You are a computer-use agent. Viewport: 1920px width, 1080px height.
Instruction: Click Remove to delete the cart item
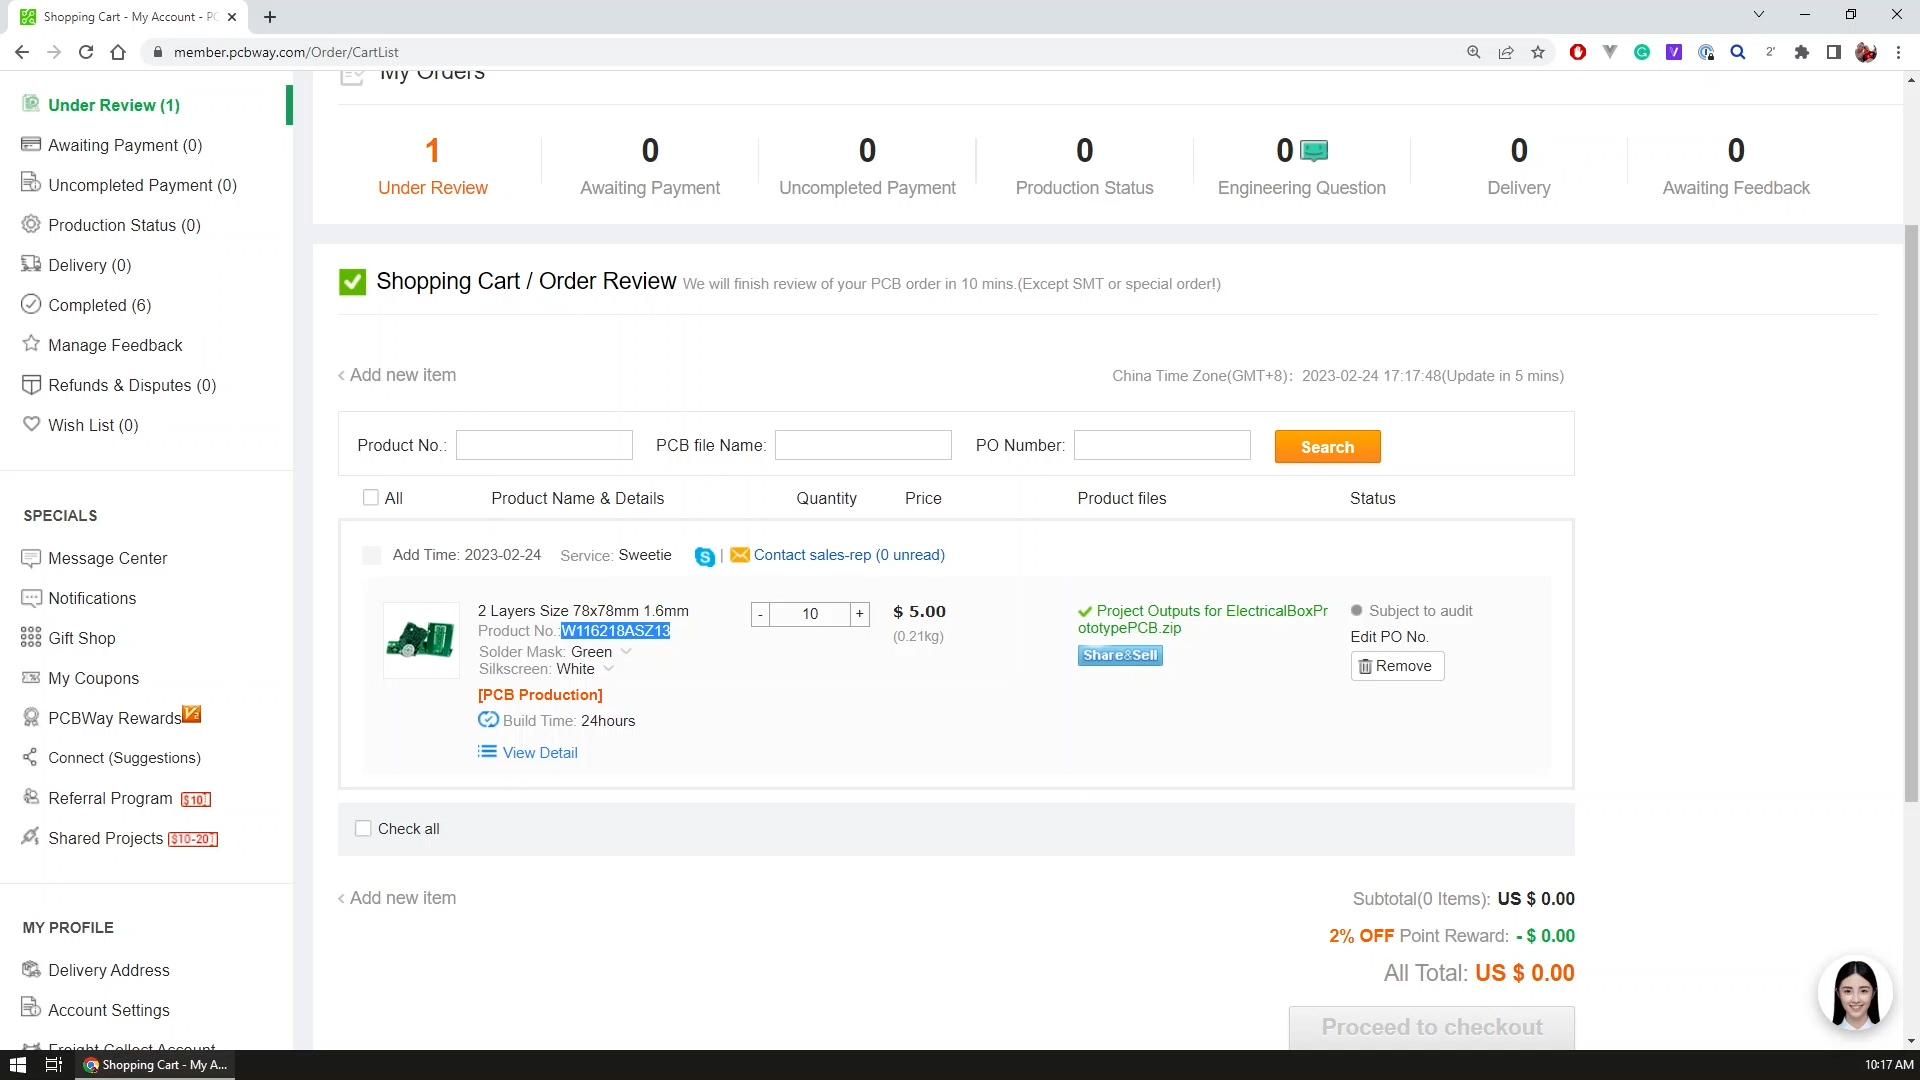pyautogui.click(x=1396, y=666)
